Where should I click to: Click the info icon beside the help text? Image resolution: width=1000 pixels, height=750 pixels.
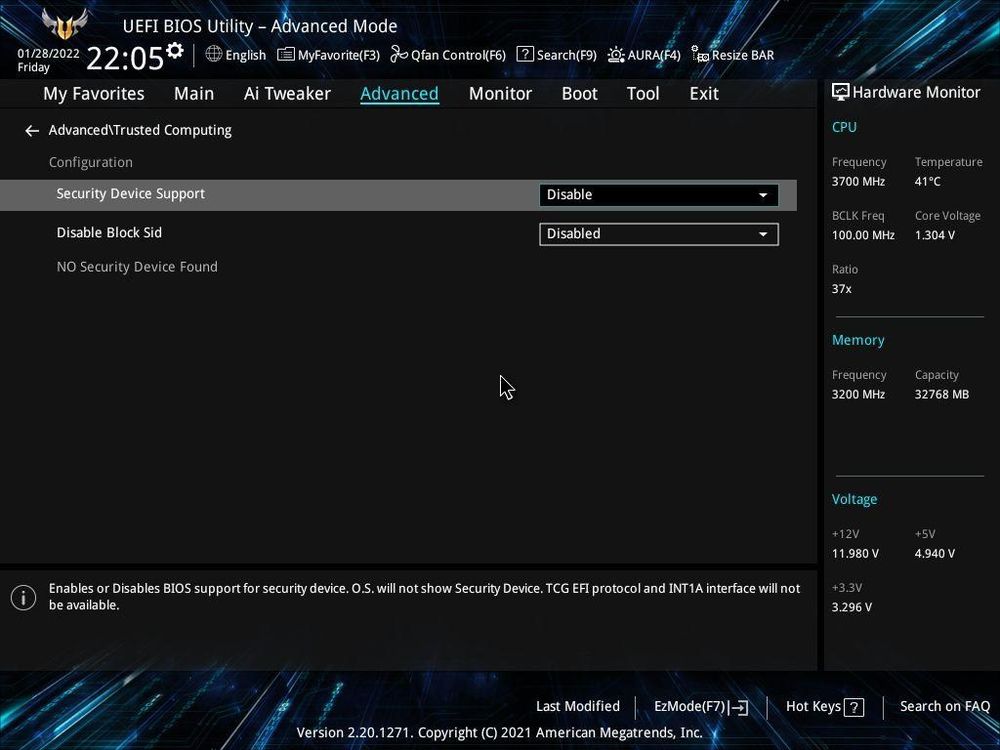coord(23,597)
